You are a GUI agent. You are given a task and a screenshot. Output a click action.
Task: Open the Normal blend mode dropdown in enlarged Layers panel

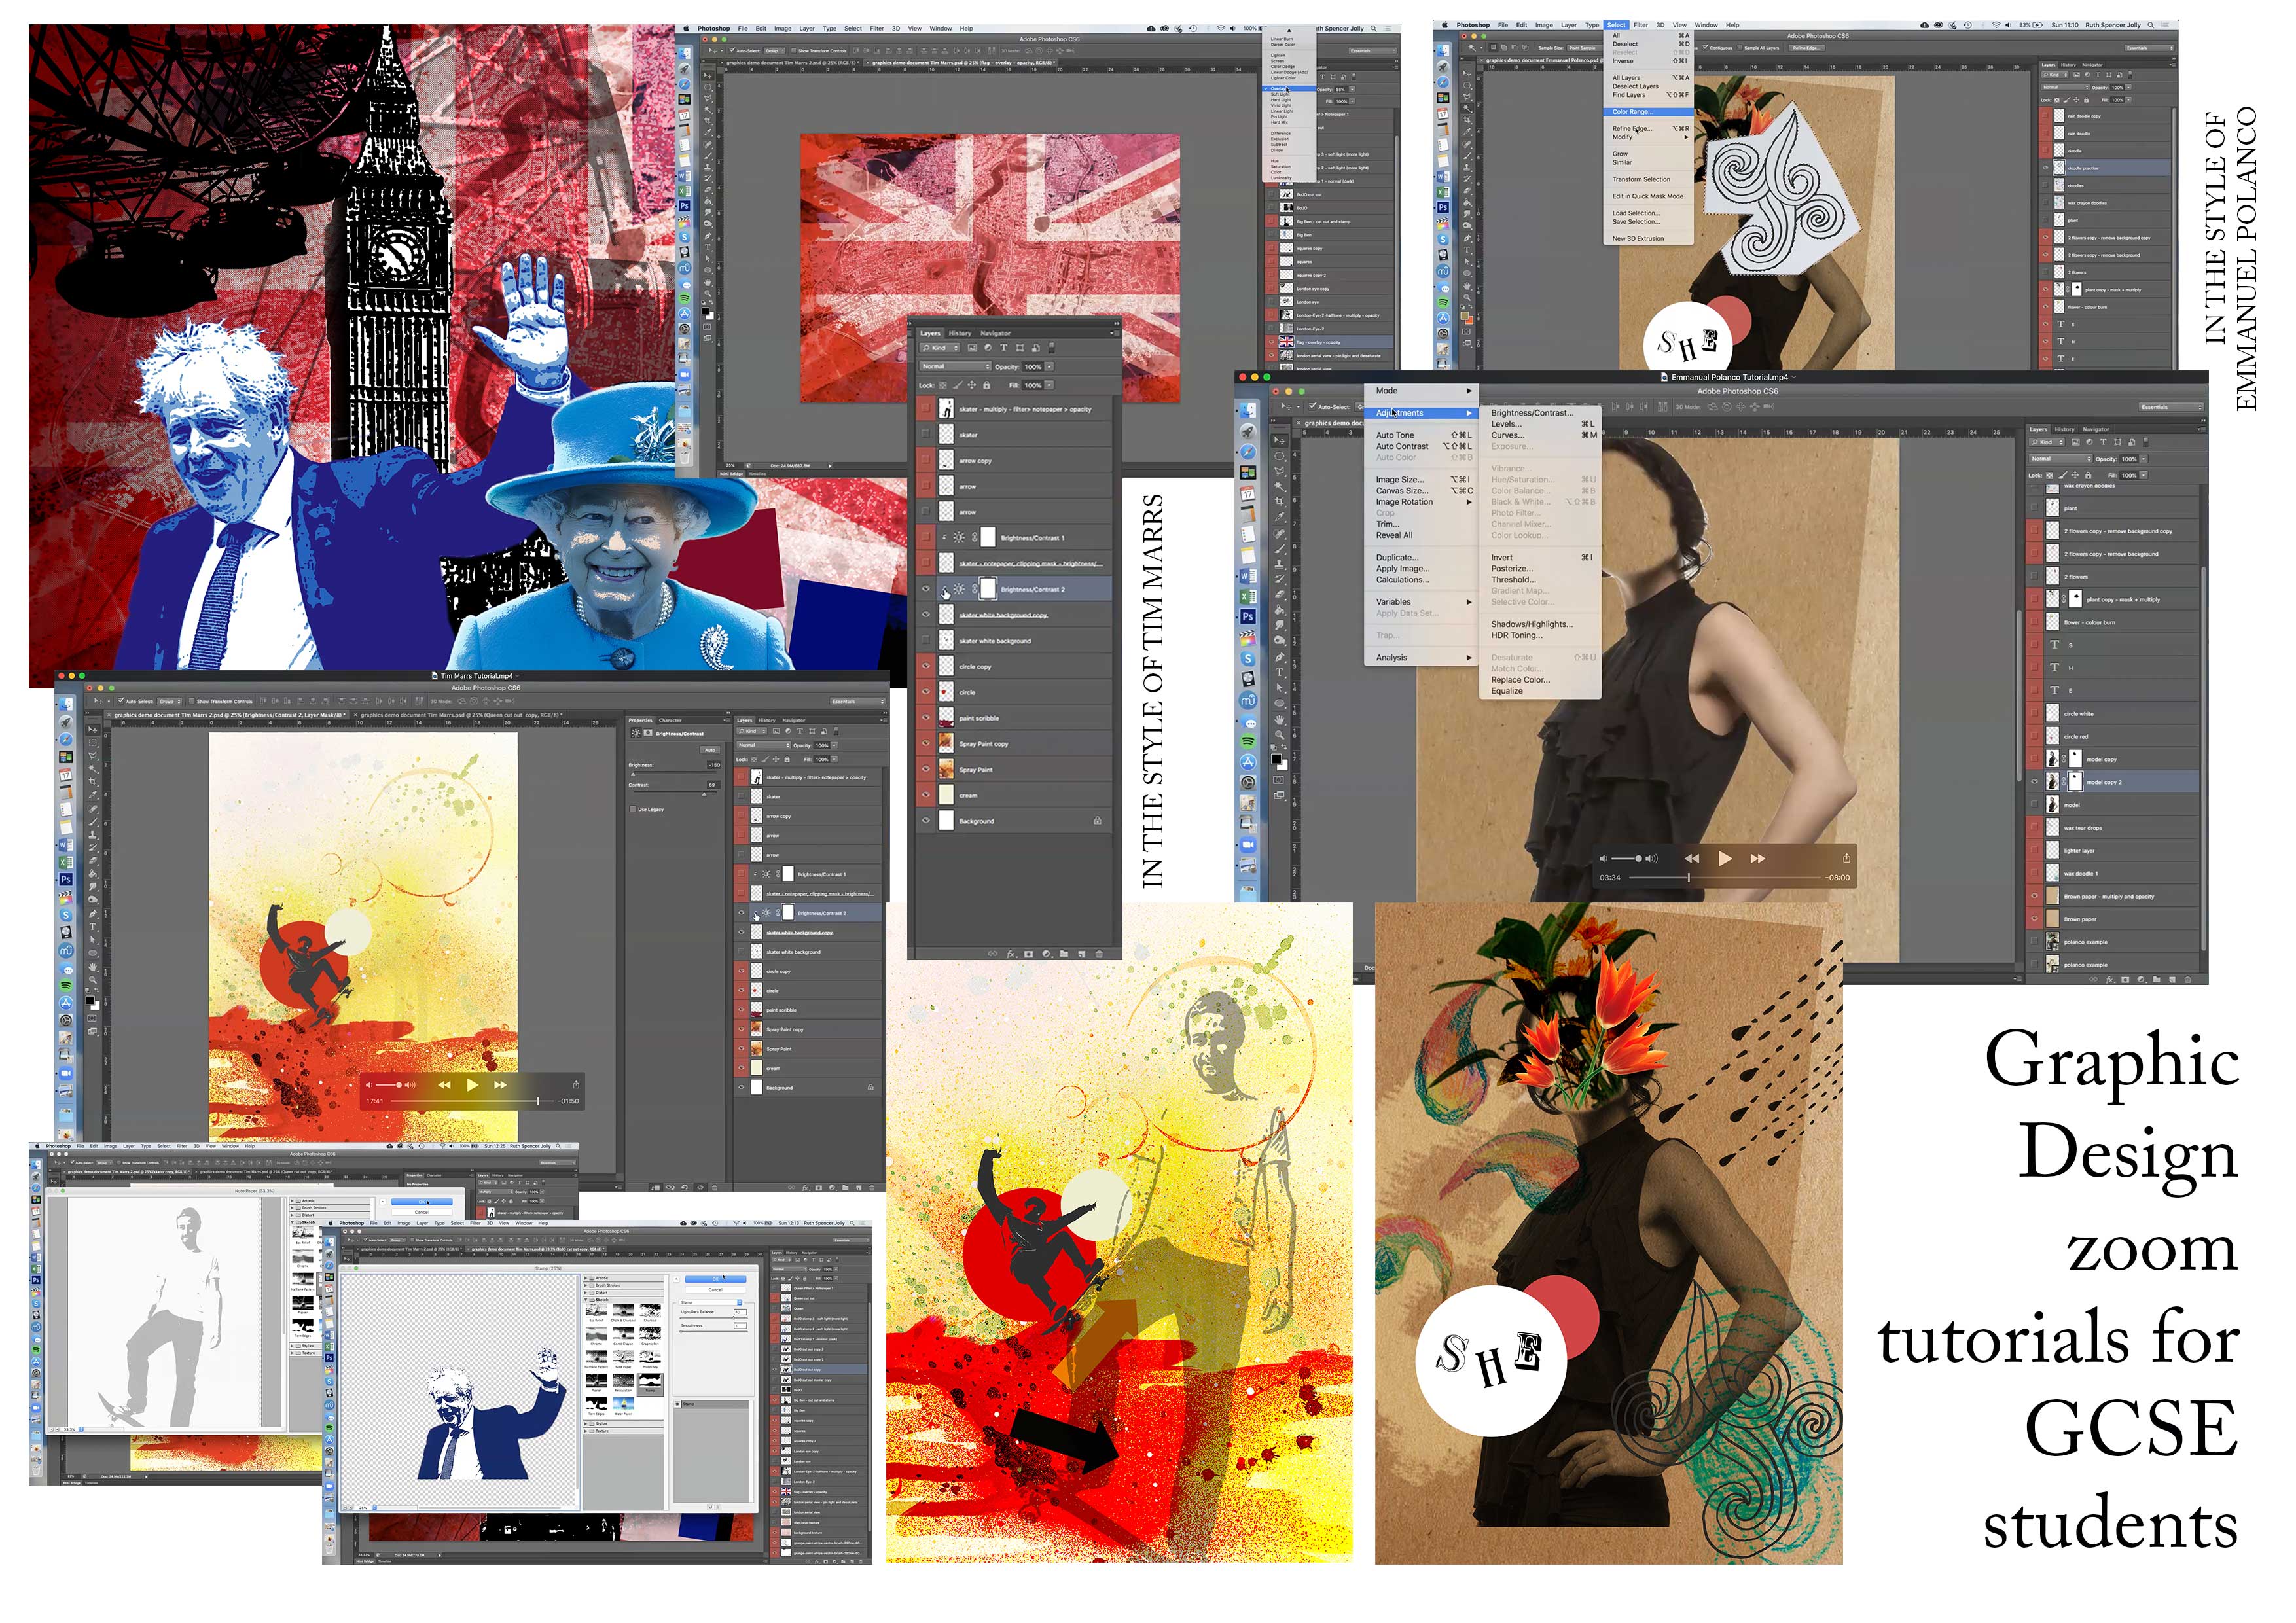click(956, 367)
